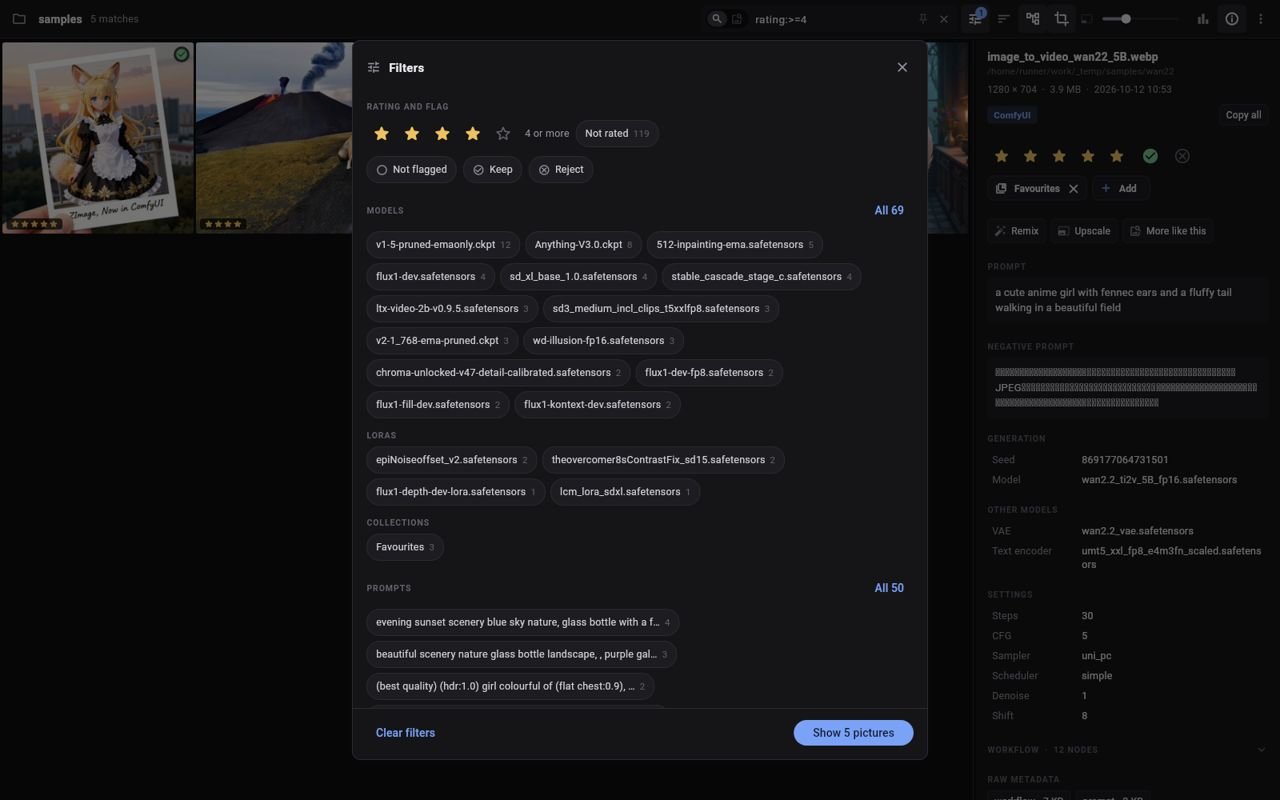Open the filters icon with badge
1280x800 pixels.
(975, 18)
